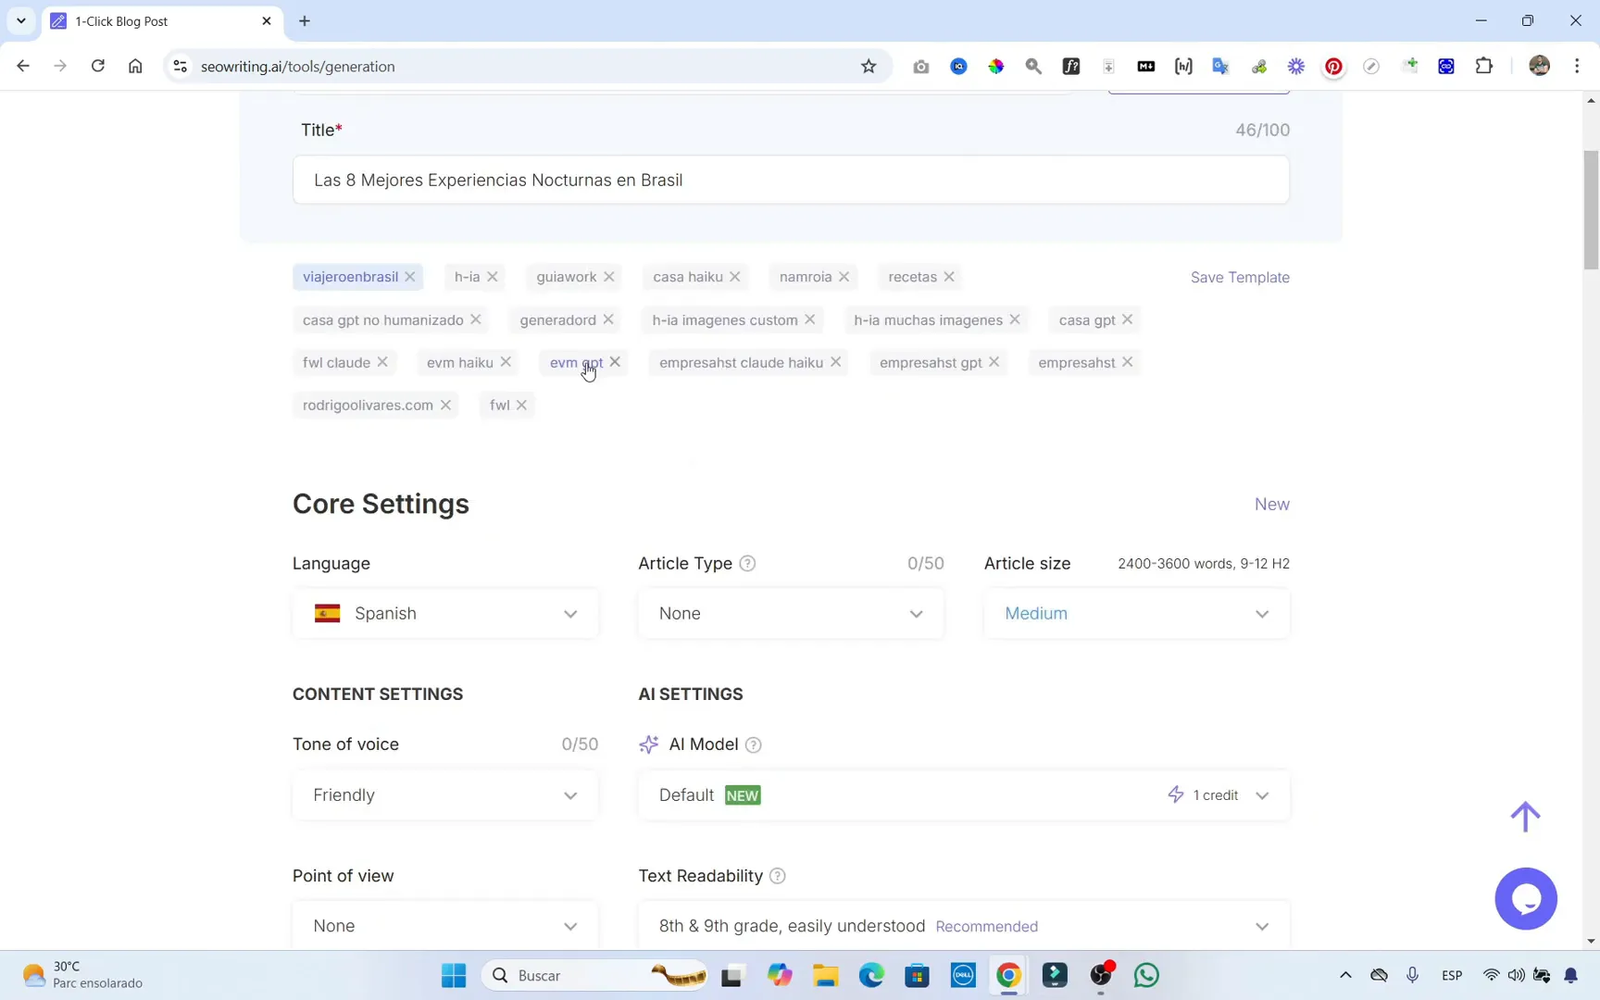Open OBS Studio from the taskbar
The image size is (1600, 1000).
coord(1099,975)
